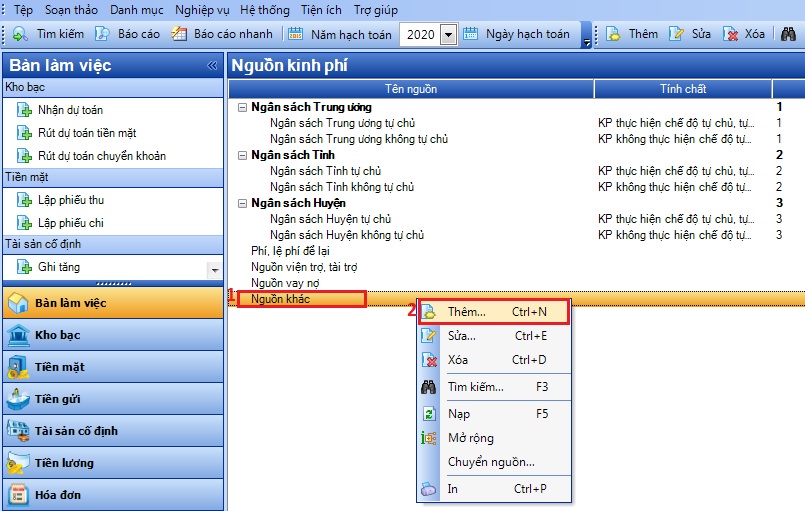Screen dimensions: 805x511
Task: Open the Danh mục menu
Action: [x=137, y=10]
